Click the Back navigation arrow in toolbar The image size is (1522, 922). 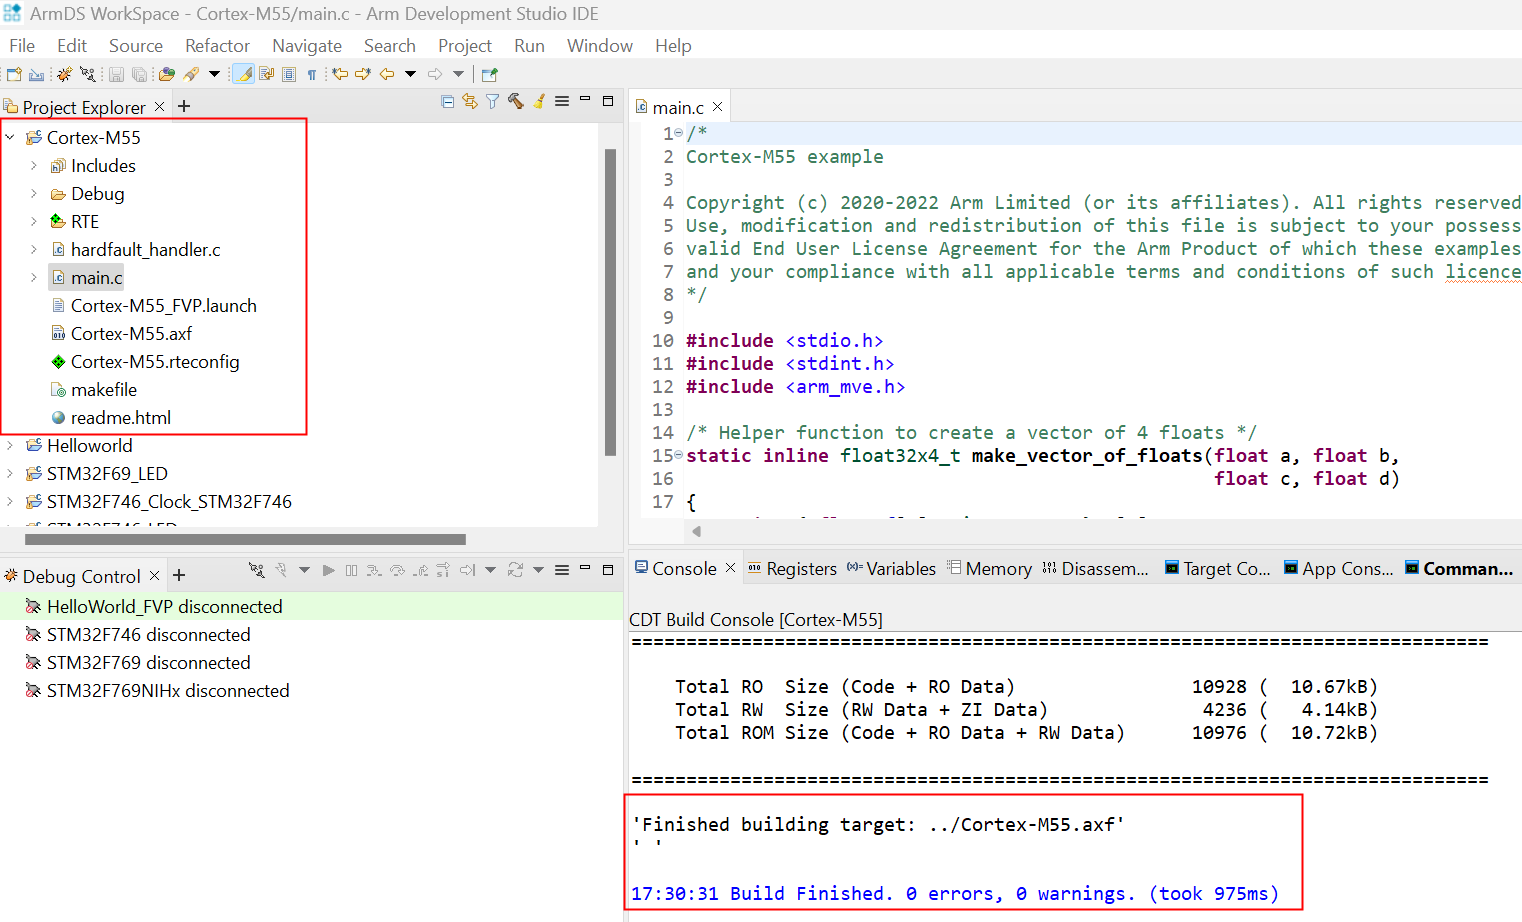387,74
